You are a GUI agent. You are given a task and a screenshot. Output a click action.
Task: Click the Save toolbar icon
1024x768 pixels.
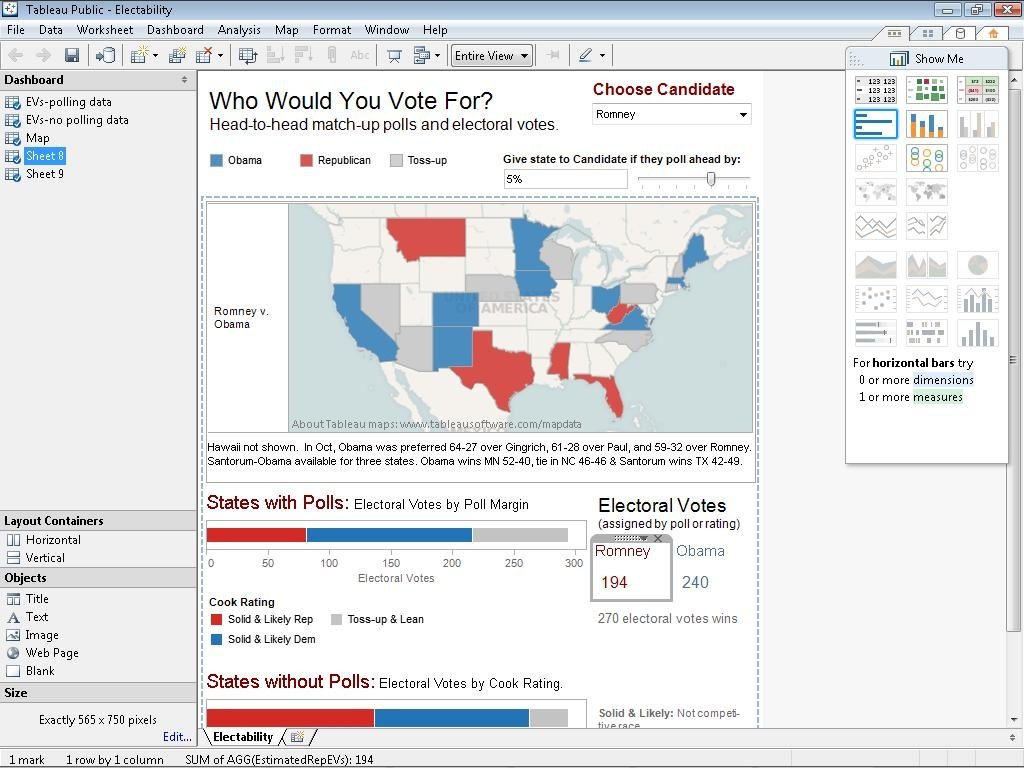[x=72, y=56]
